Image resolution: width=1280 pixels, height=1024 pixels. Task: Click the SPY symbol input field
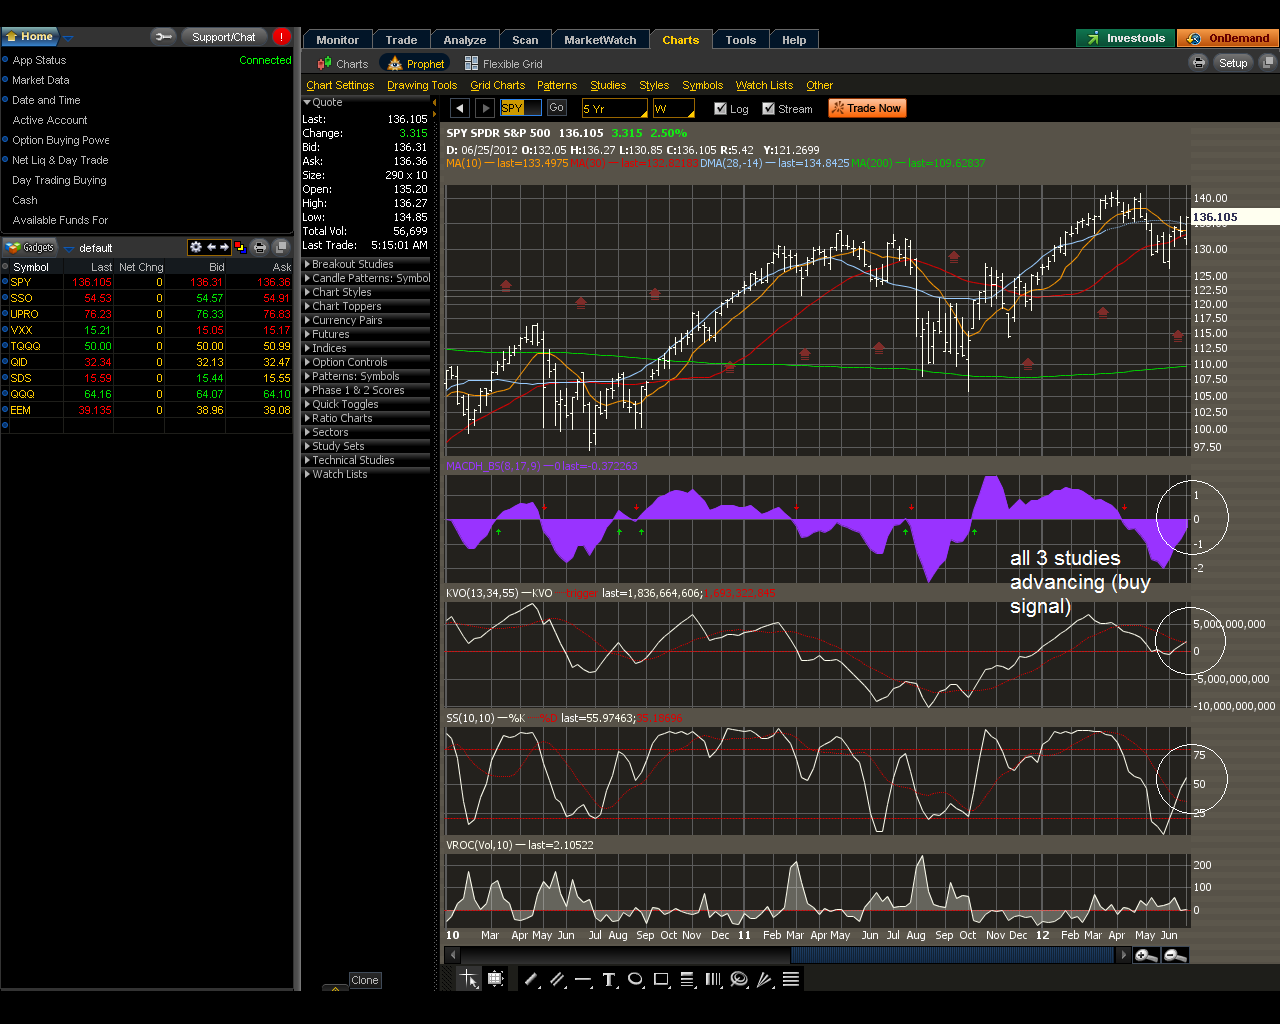(x=520, y=108)
